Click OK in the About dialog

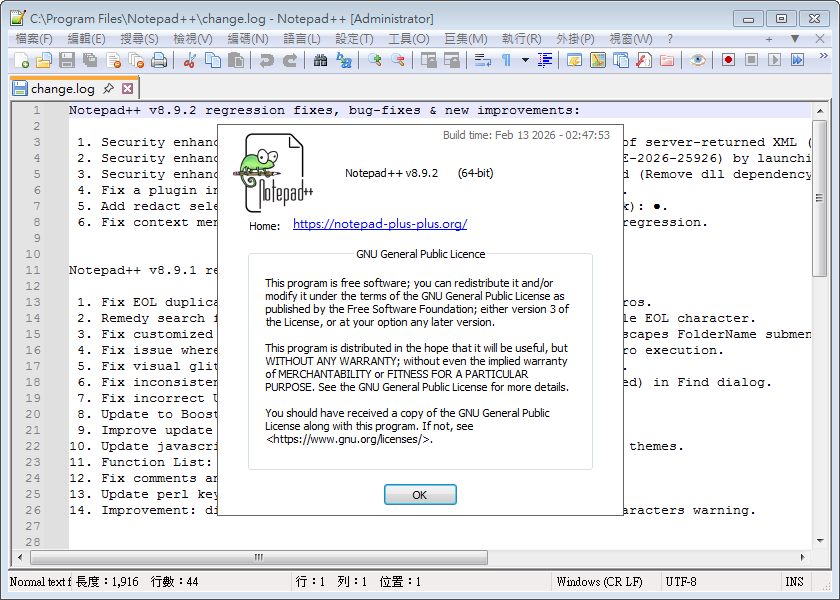click(420, 494)
